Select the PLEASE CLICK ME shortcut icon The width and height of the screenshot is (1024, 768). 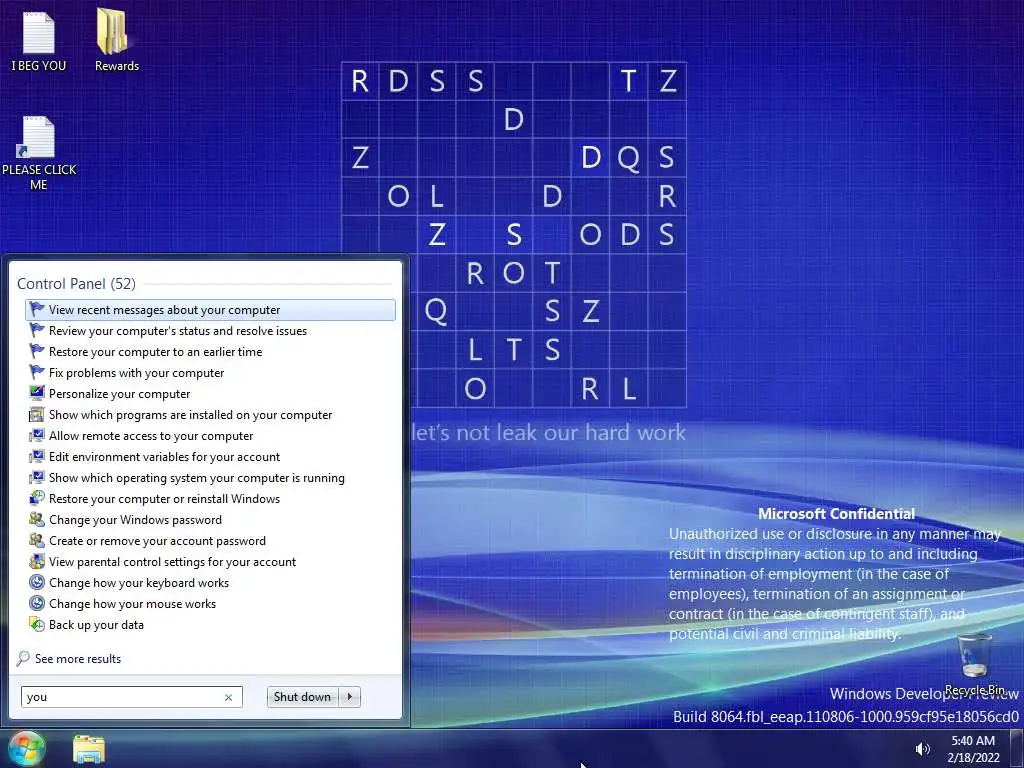pos(39,152)
